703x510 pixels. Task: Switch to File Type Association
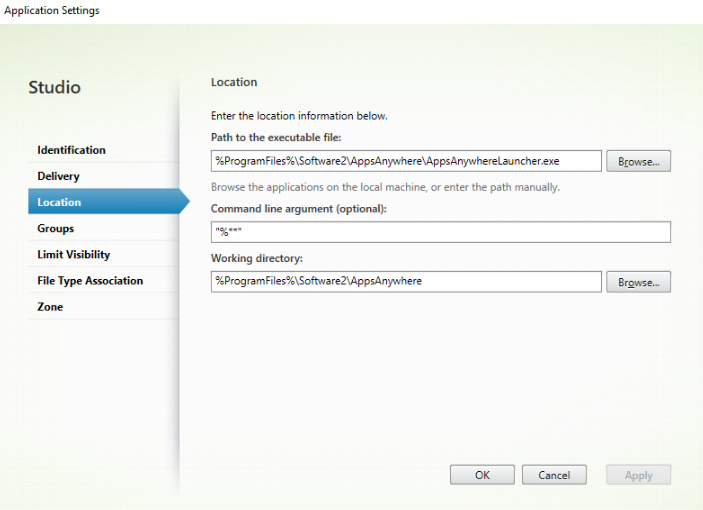[x=90, y=280]
